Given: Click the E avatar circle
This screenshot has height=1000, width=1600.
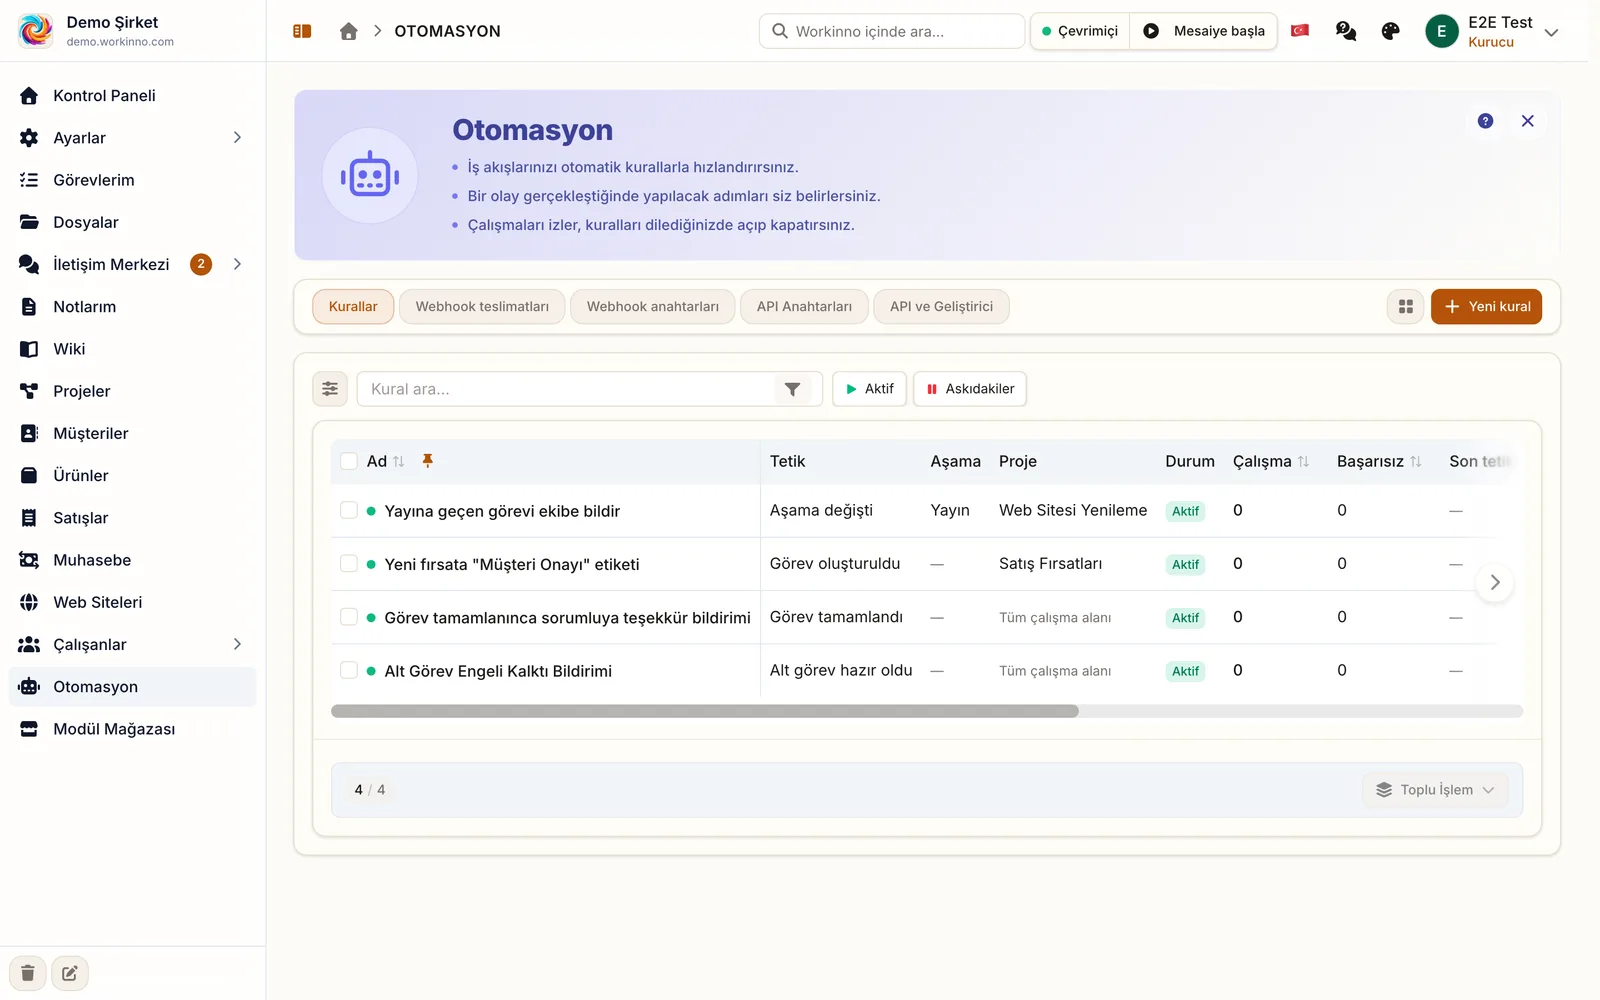Looking at the screenshot, I should click(x=1441, y=31).
